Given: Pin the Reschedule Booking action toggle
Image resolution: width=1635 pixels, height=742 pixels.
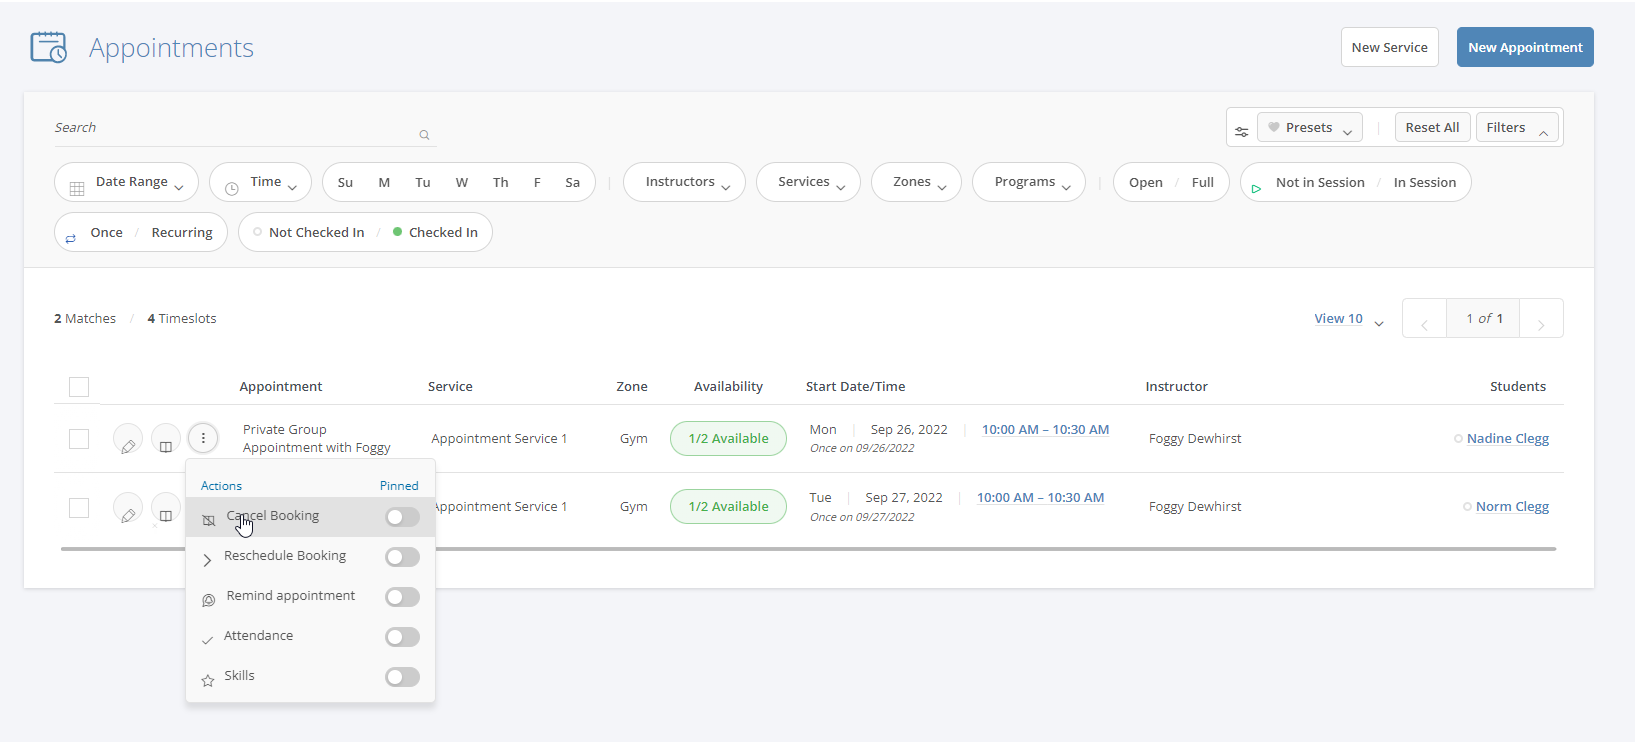Looking at the screenshot, I should (x=402, y=557).
